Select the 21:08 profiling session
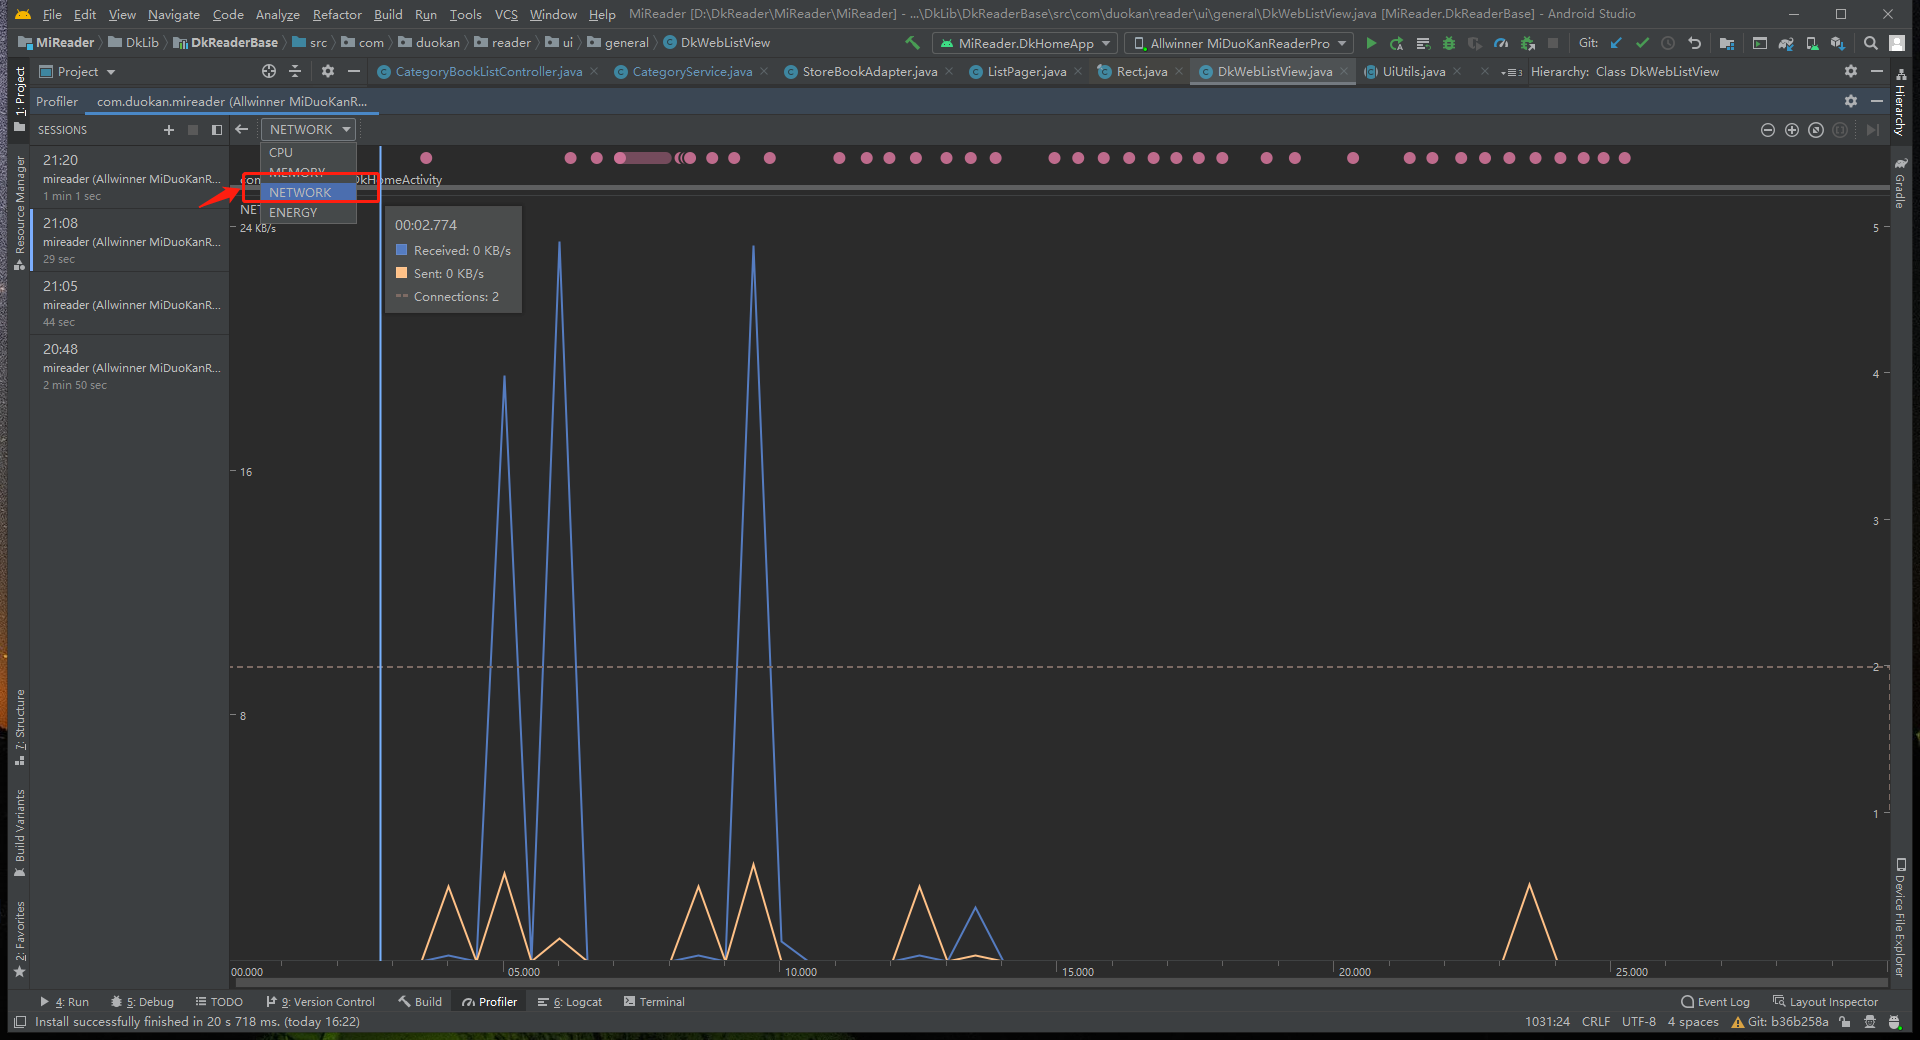1920x1040 pixels. pos(130,240)
